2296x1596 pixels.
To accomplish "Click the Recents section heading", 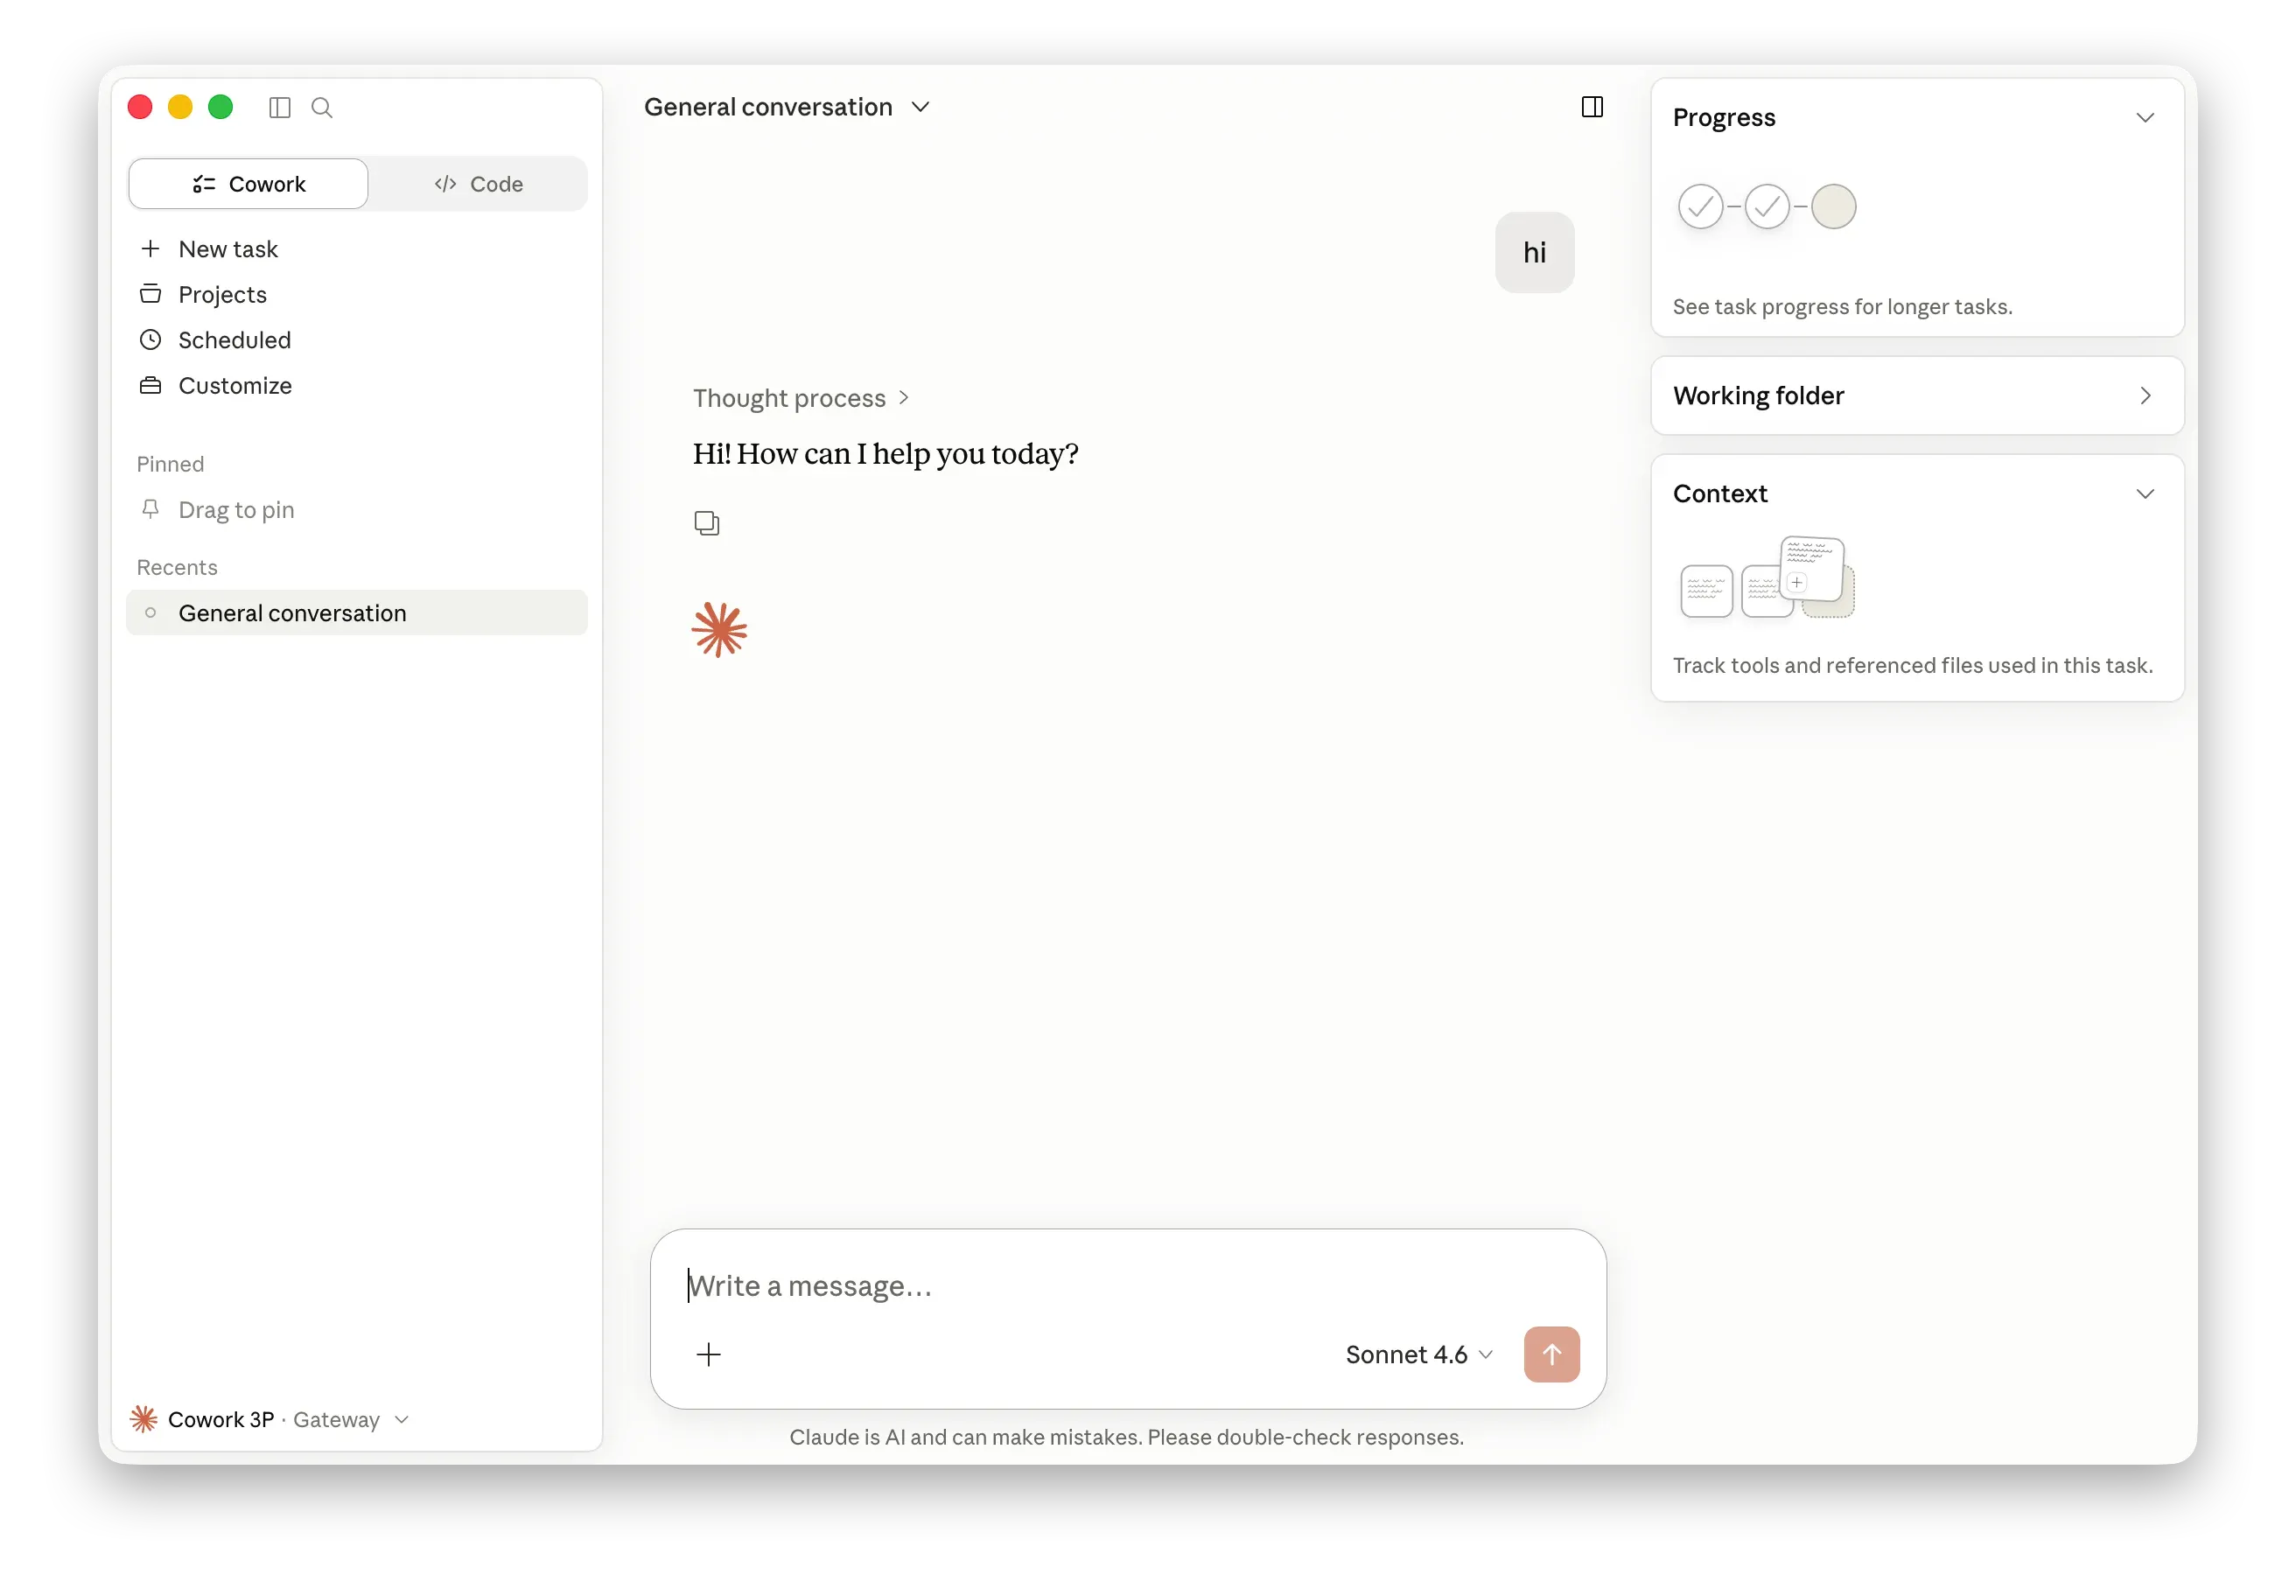I will click(x=177, y=567).
